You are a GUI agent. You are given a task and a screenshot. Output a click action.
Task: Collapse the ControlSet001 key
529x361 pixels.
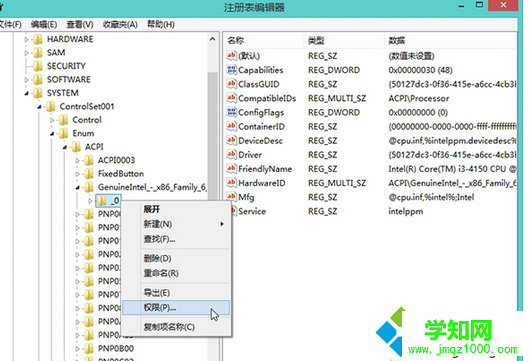(x=39, y=107)
